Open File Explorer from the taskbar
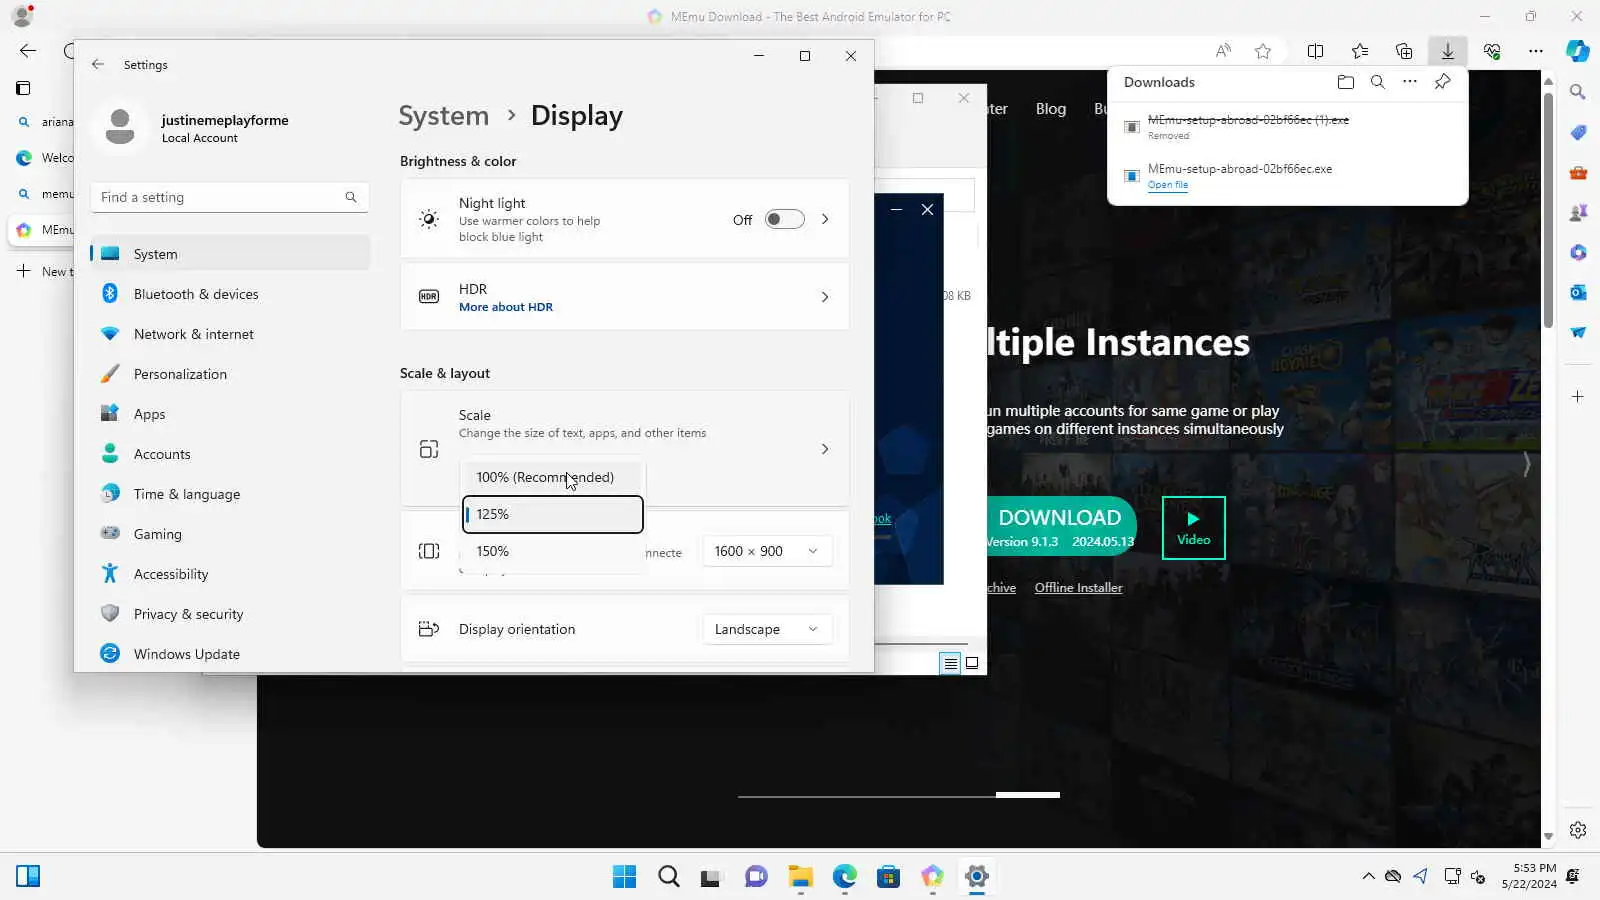1600x900 pixels. (800, 877)
